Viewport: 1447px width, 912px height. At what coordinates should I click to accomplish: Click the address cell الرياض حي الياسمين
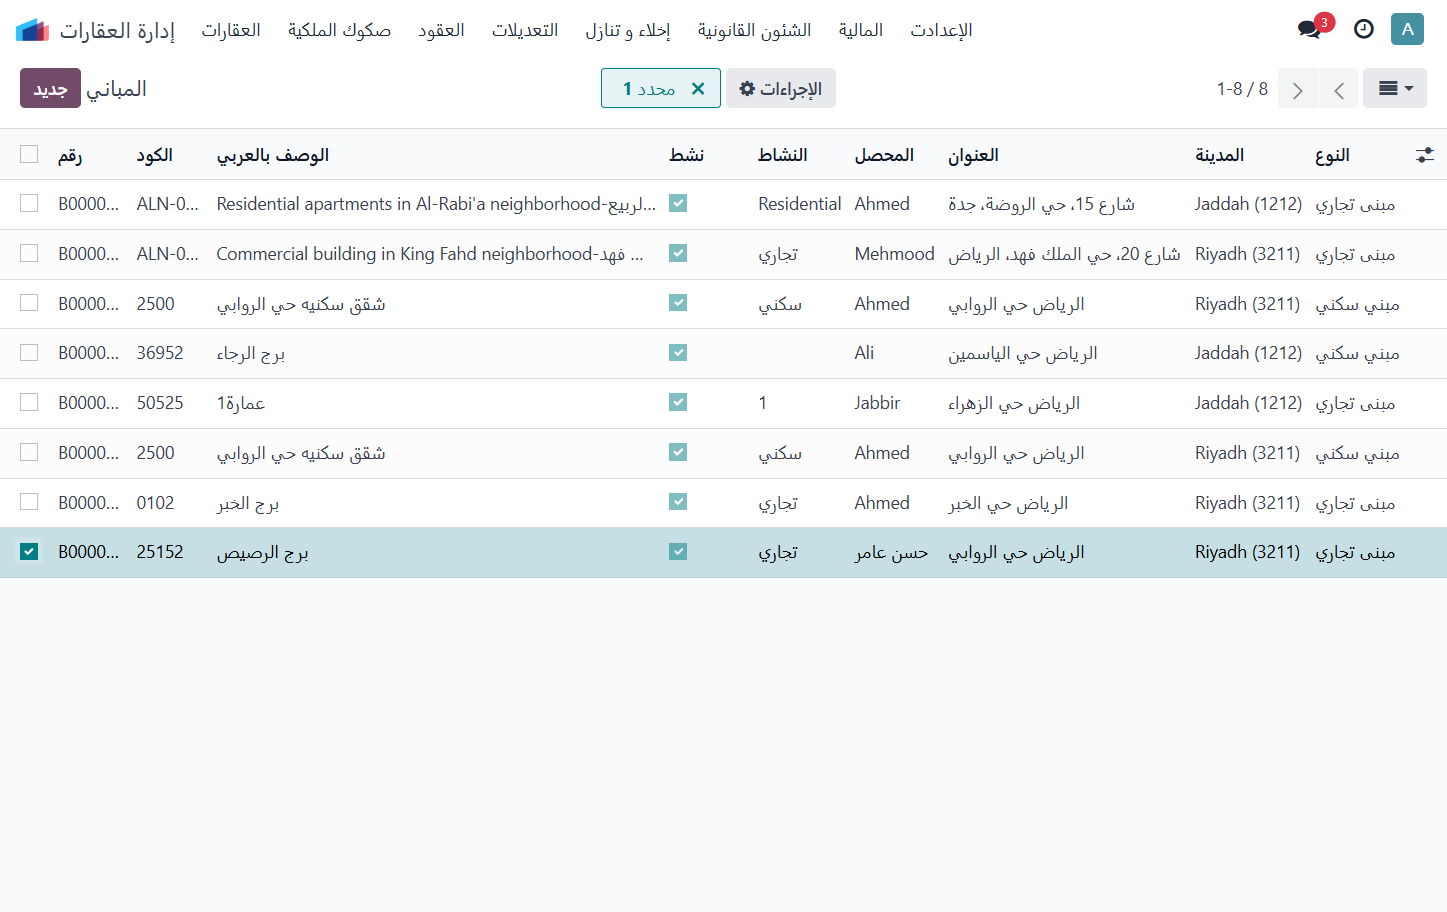coord(1022,353)
